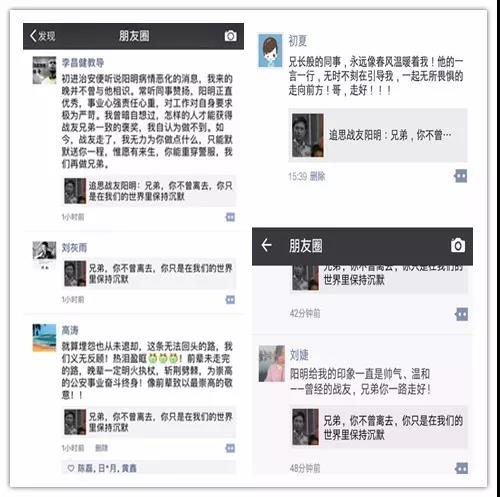Open comment menu on the 42分钟前 post
500x497 pixels.
(461, 314)
